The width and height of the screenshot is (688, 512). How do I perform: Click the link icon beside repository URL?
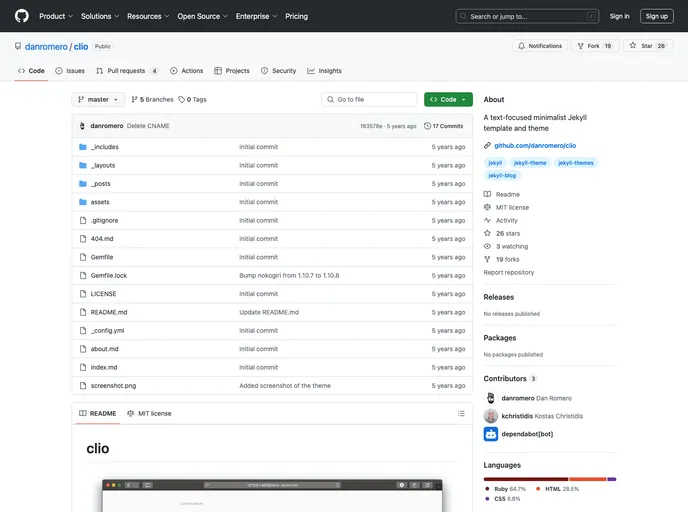click(487, 145)
